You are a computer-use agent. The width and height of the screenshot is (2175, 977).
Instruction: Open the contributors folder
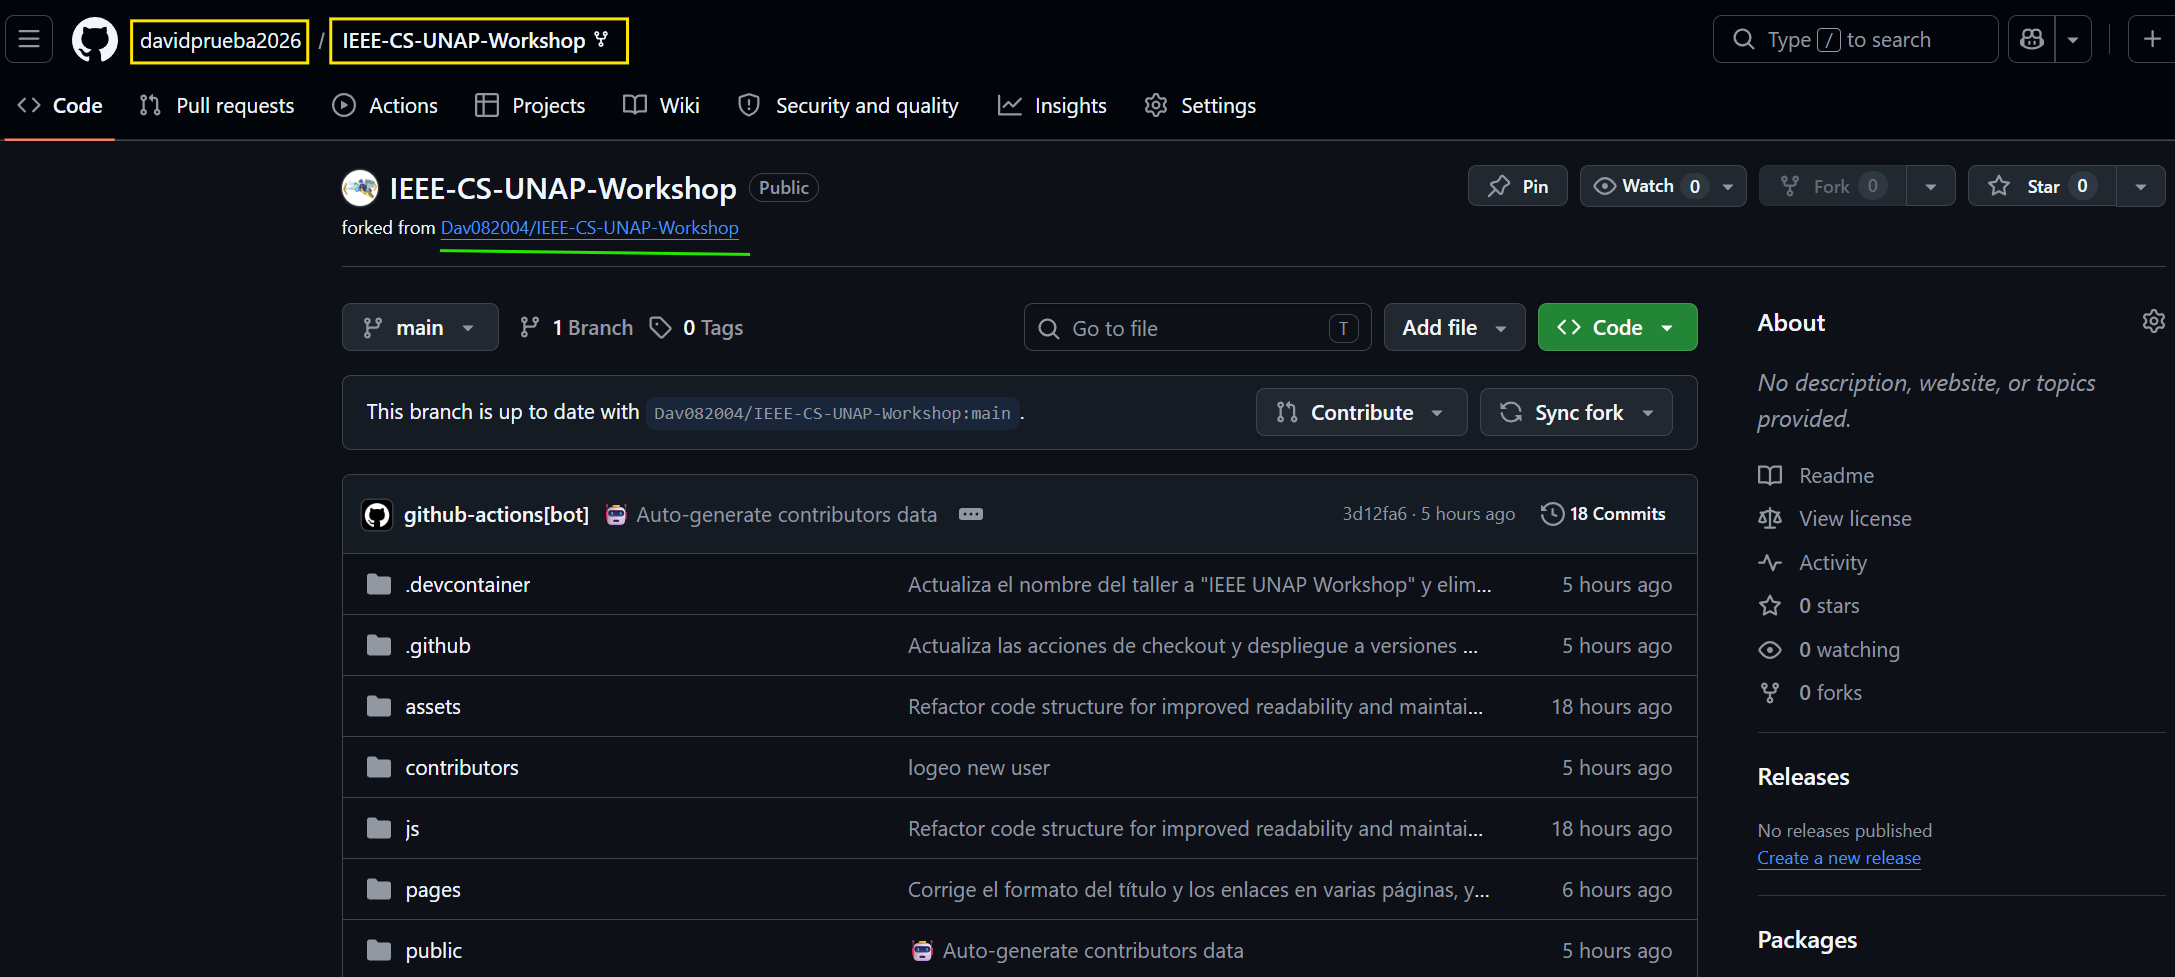click(462, 768)
